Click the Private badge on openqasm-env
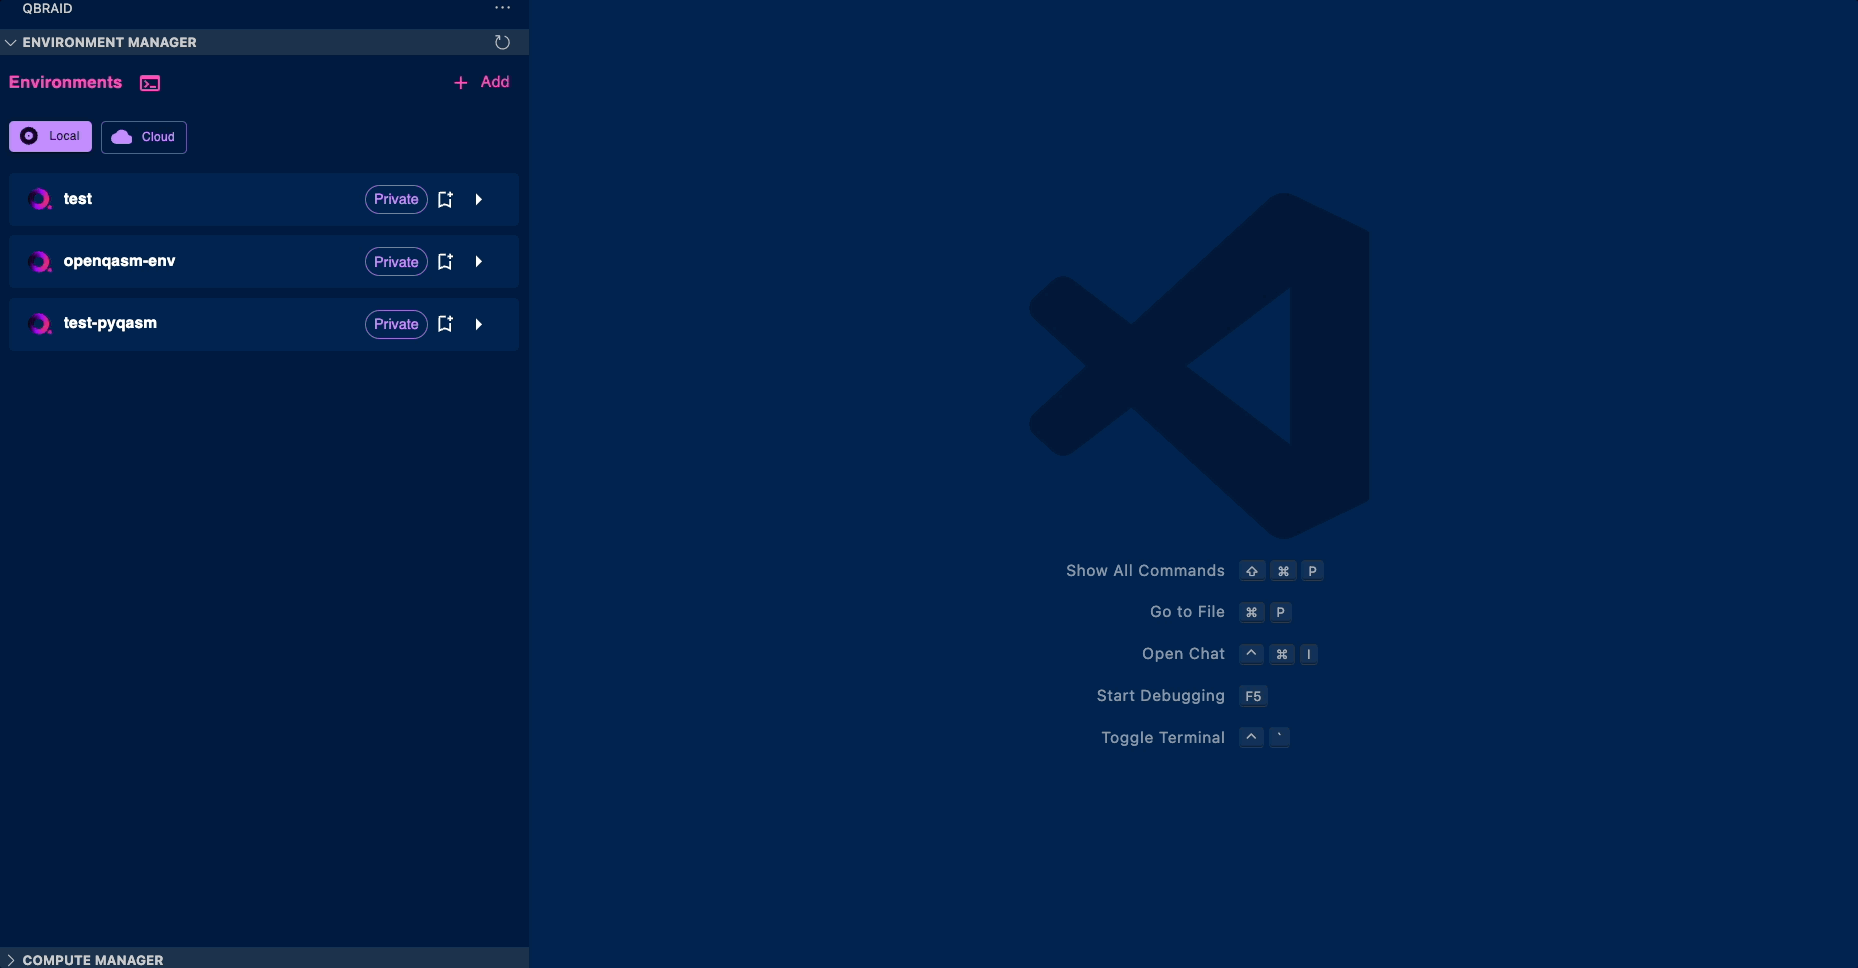 pyautogui.click(x=396, y=262)
